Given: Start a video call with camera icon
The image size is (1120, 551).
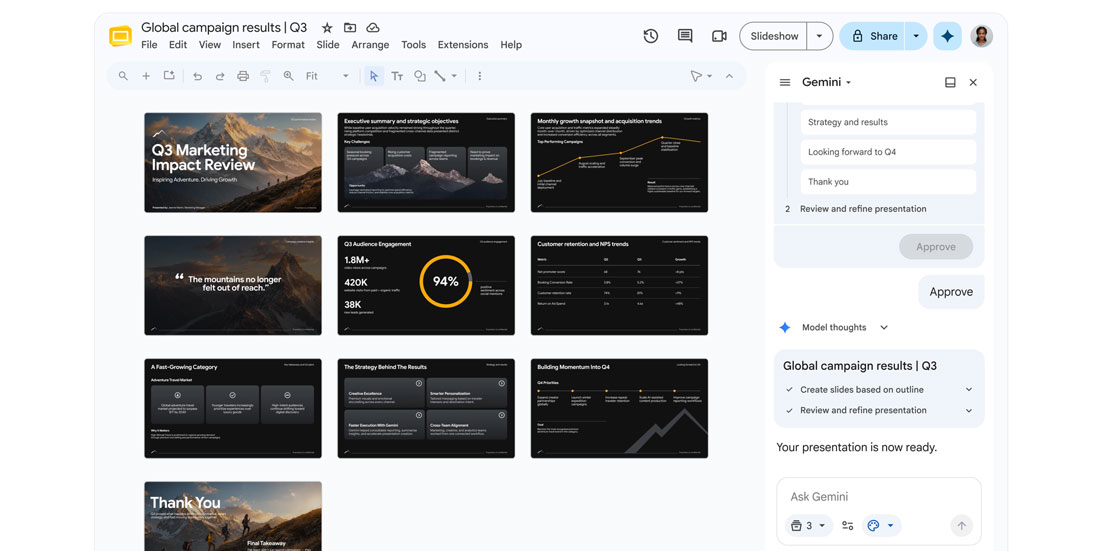Looking at the screenshot, I should [719, 36].
